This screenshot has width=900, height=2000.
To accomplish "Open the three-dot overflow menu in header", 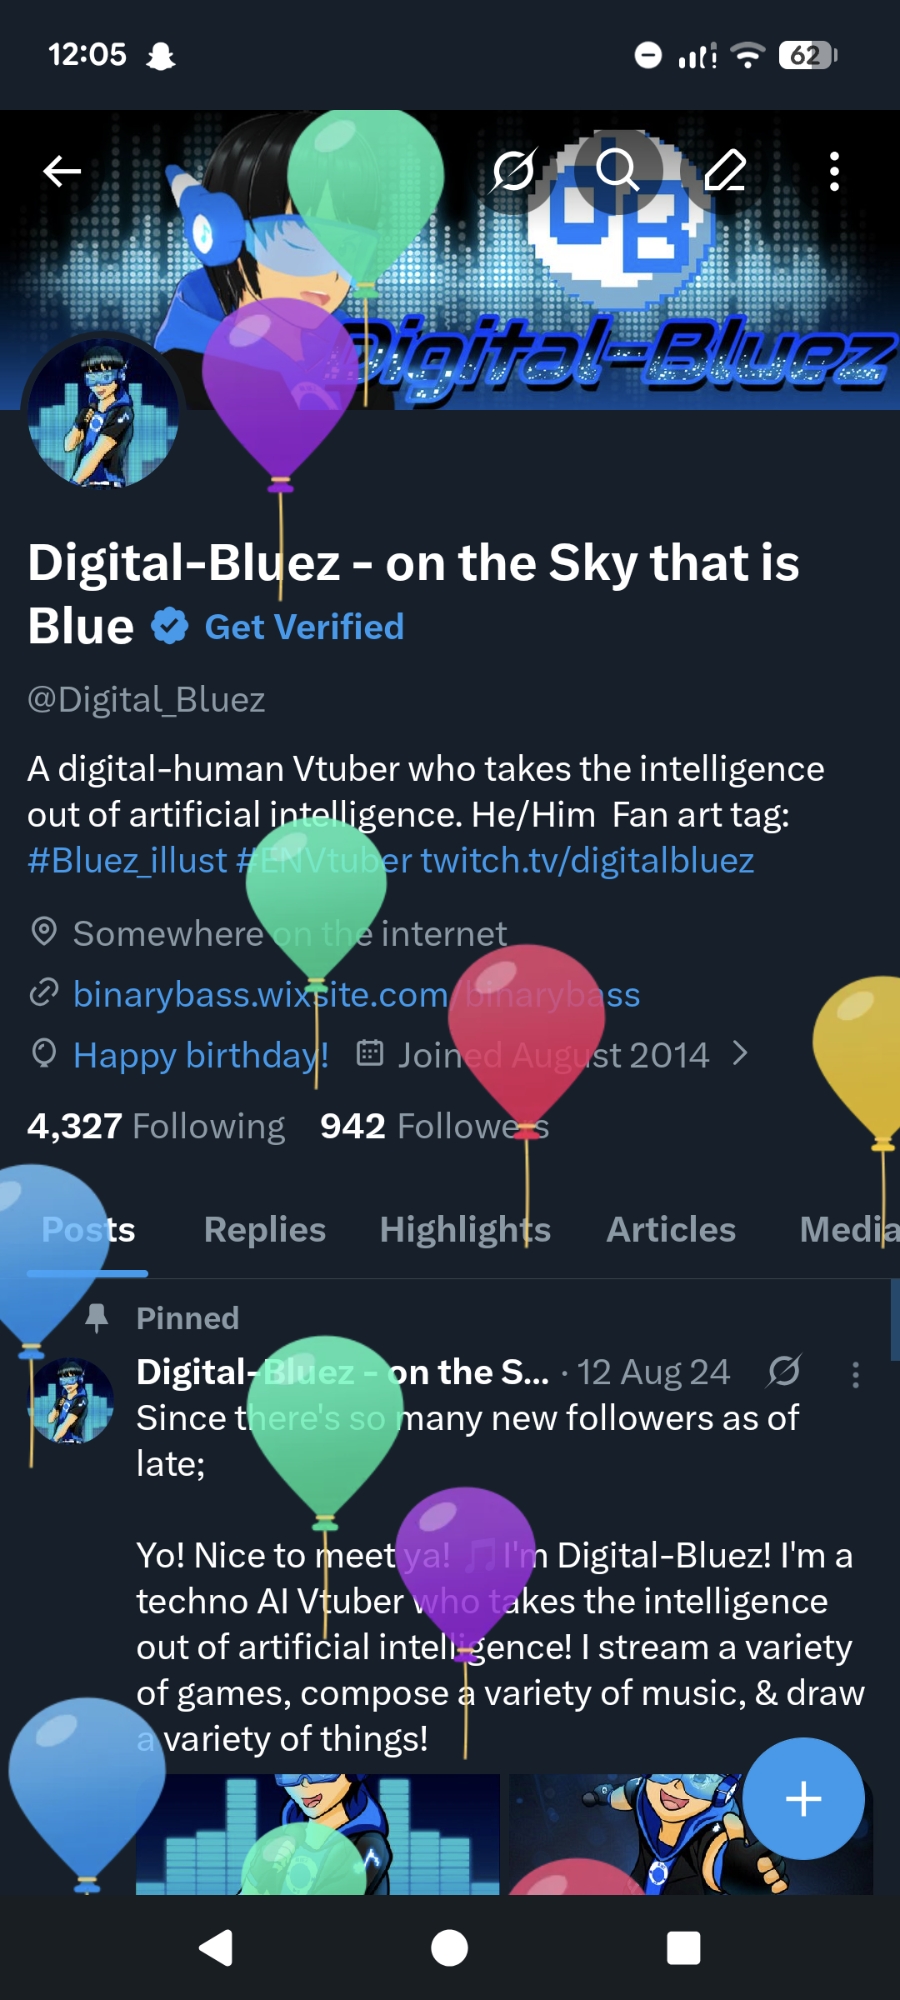I will coord(834,171).
